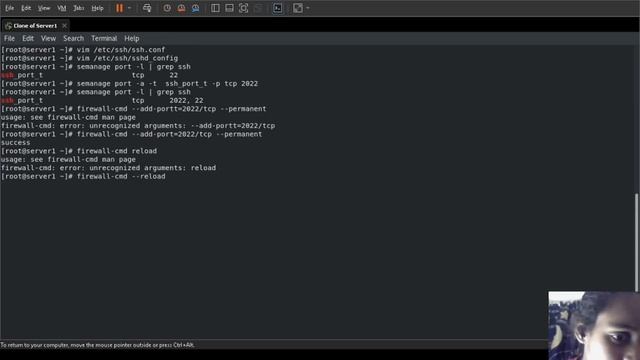The image size is (640, 360).
Task: Take a snapshot using the clock icon
Action: 167,8
